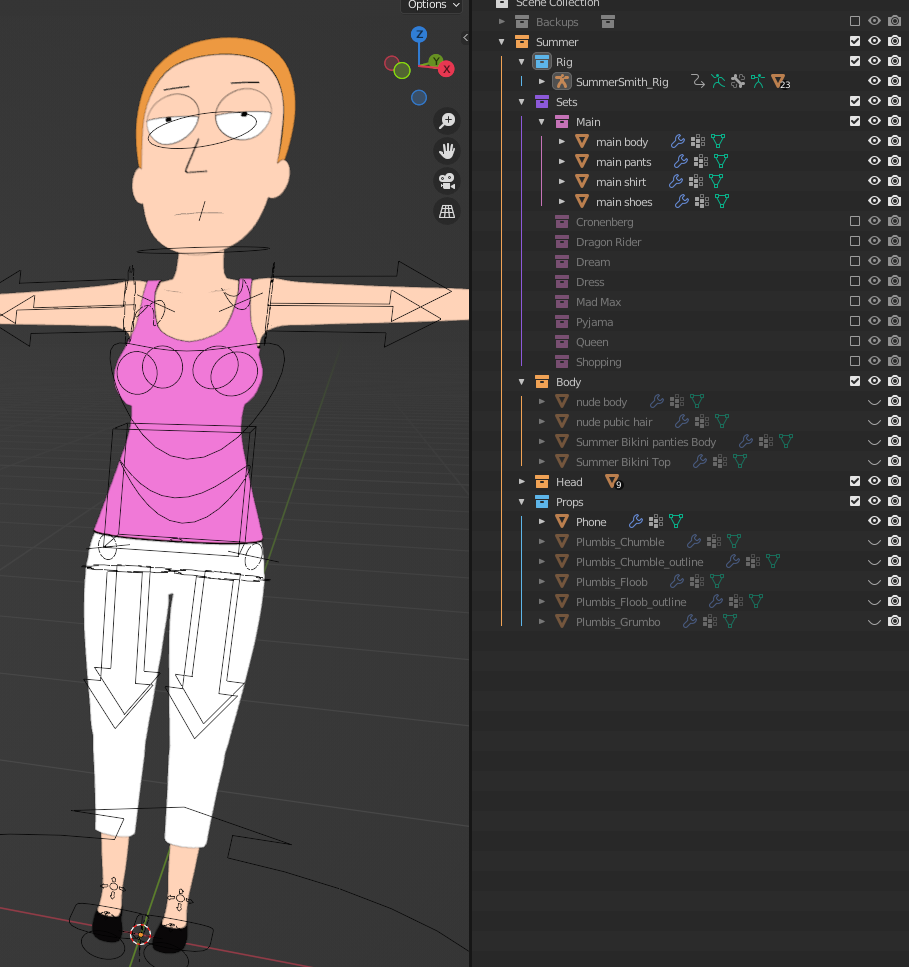Viewport: 909px width, 967px height.
Task: Select the Mad Max collection
Action: pyautogui.click(x=598, y=302)
